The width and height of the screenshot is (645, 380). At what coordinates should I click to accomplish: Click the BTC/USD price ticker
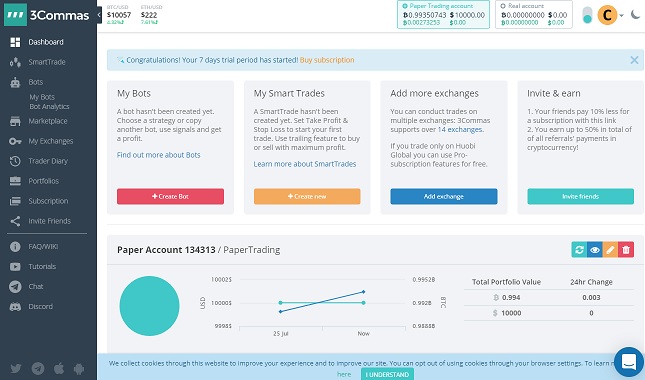coord(119,15)
